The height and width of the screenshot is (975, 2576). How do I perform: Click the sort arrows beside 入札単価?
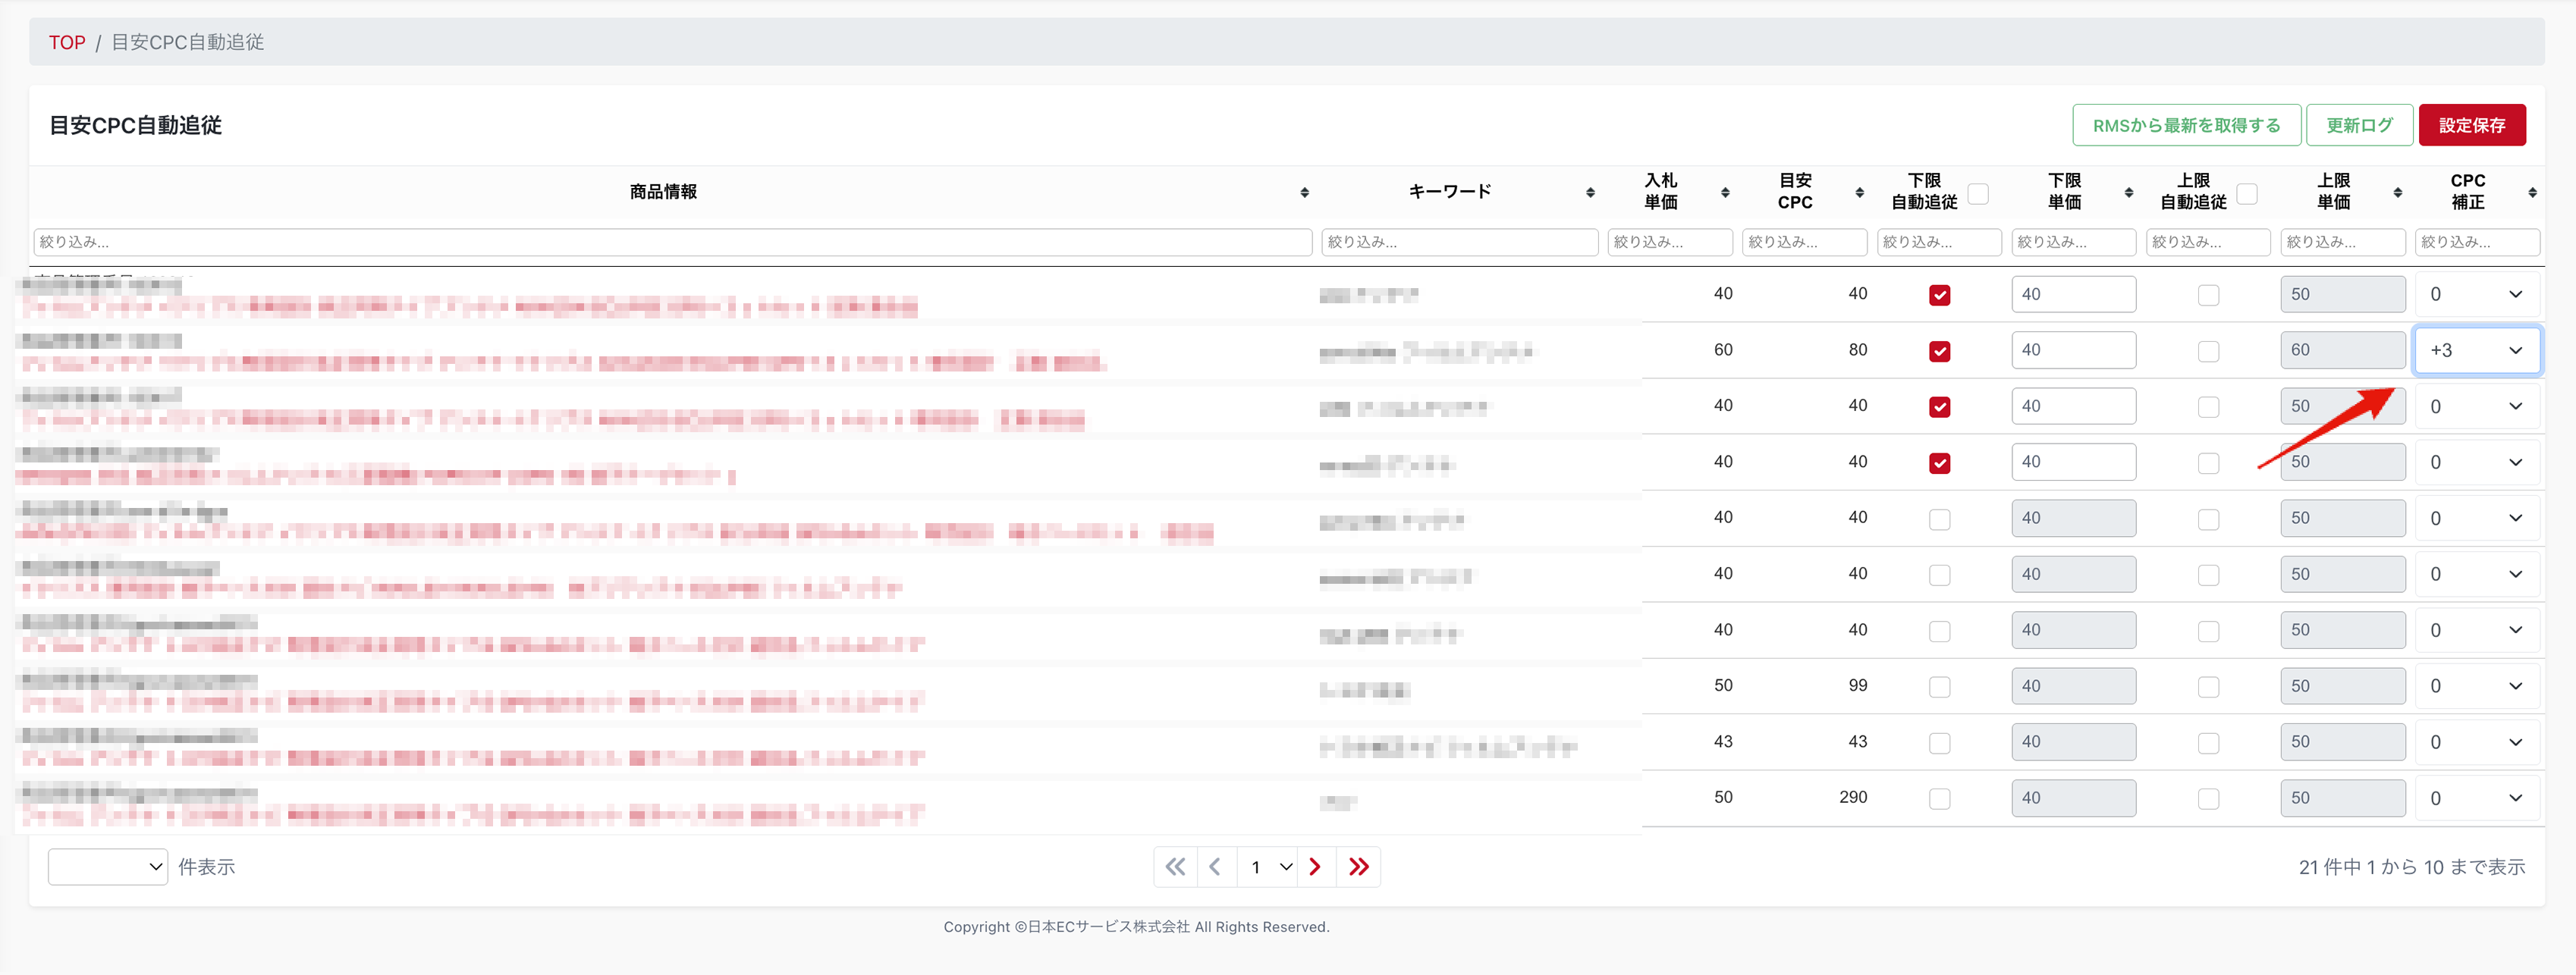[x=1725, y=192]
